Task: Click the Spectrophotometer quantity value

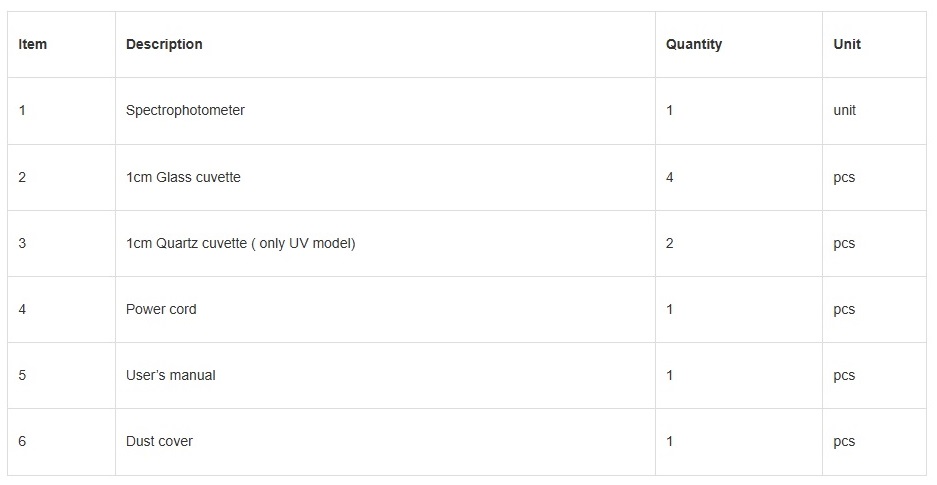Action: [x=670, y=110]
